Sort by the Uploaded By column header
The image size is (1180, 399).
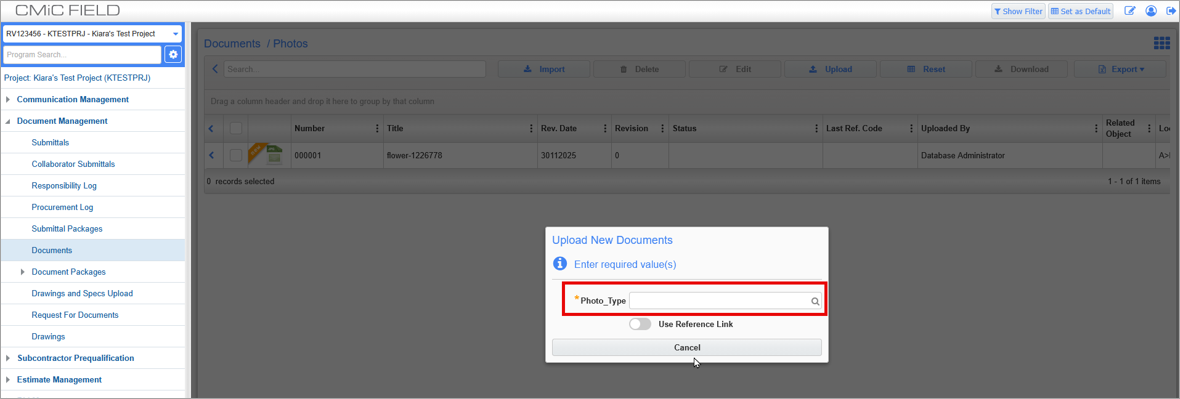[945, 129]
